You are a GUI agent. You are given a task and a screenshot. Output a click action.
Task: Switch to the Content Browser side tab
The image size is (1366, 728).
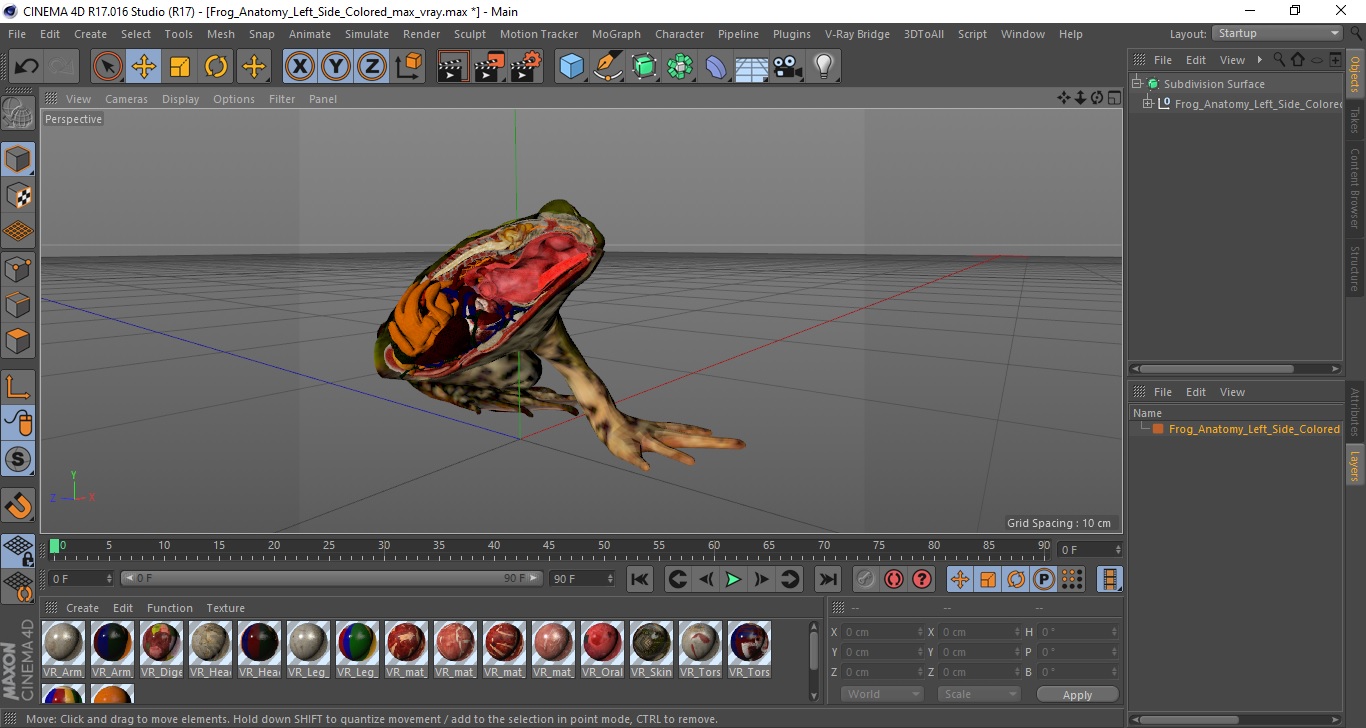coord(1355,188)
